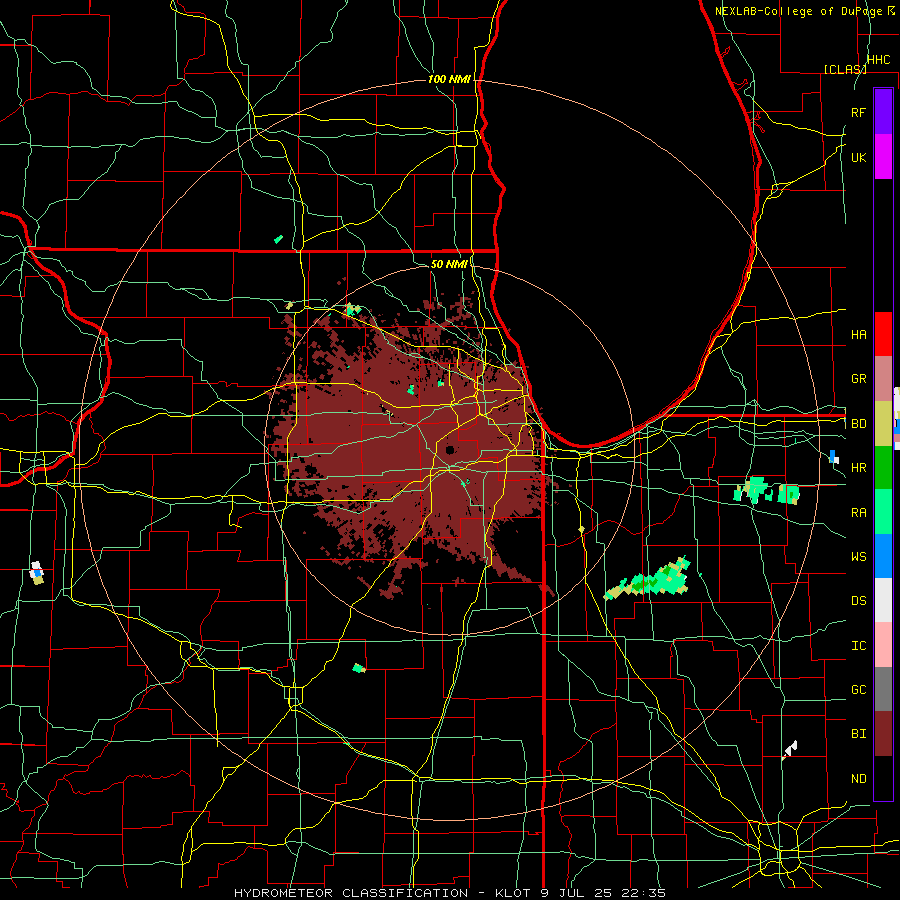
Task: Select the HA legend label
Action: [858, 334]
